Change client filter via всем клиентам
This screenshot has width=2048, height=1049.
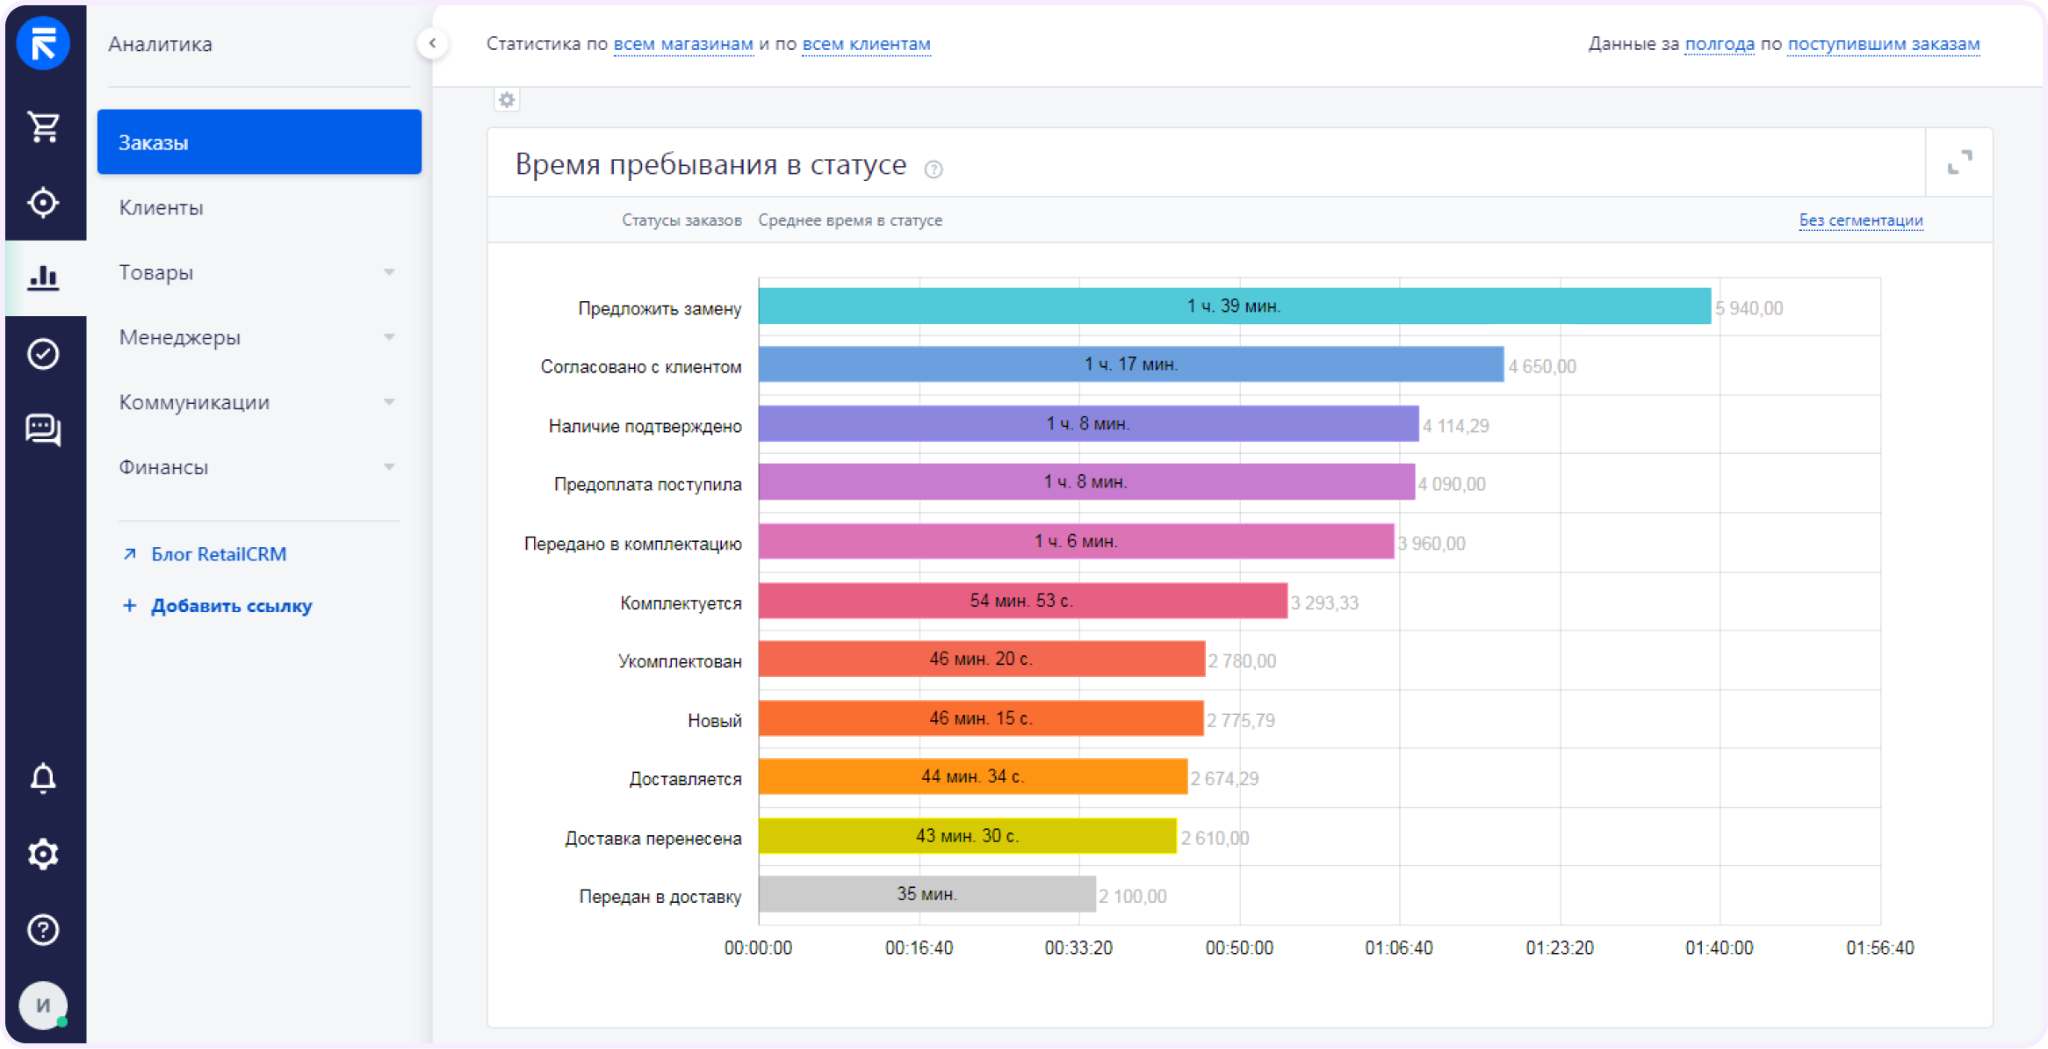click(x=866, y=44)
